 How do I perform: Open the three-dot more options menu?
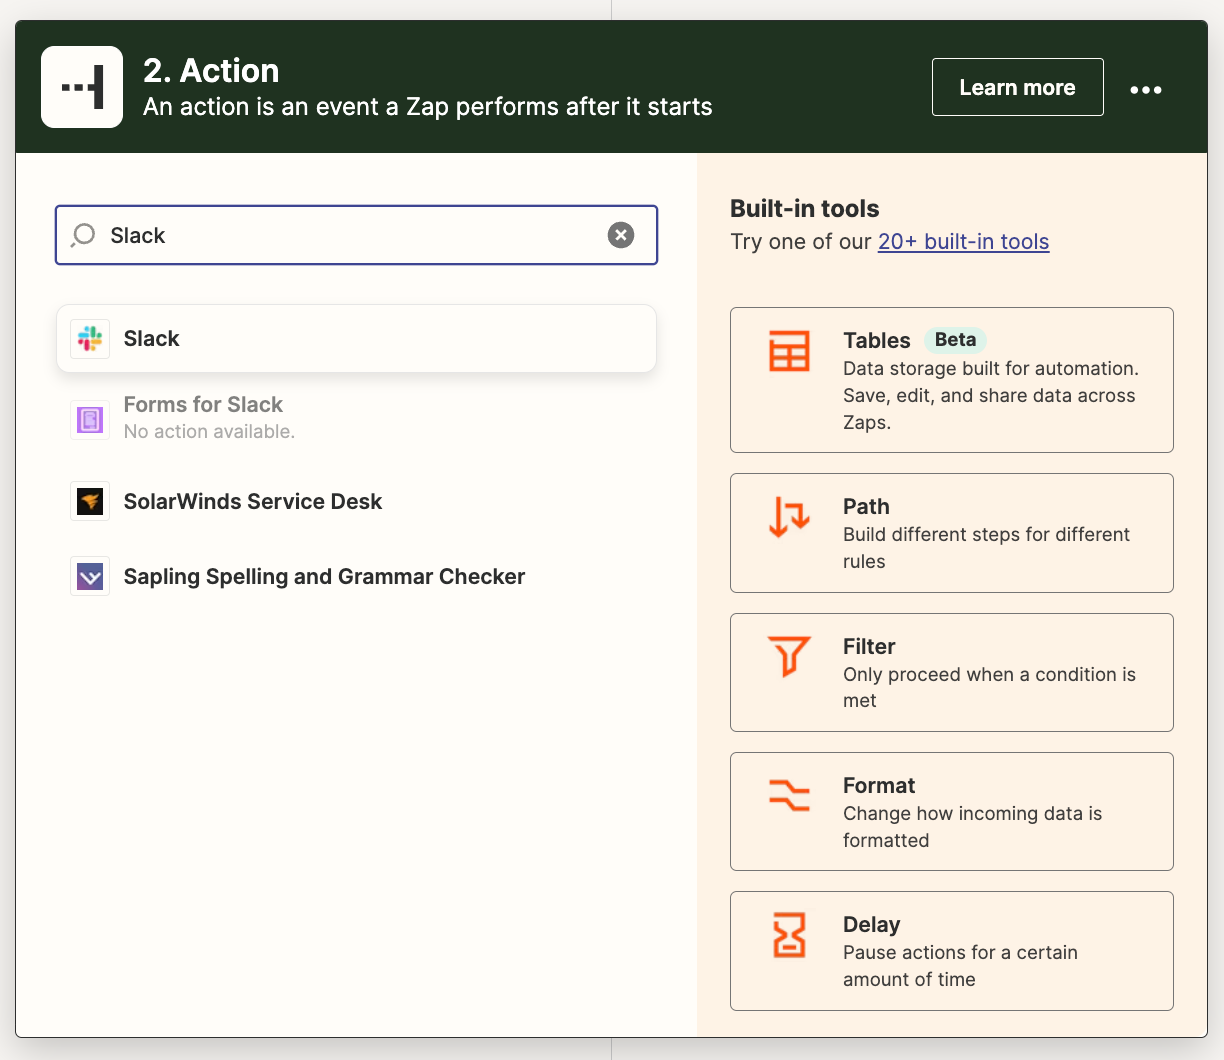[x=1145, y=89]
